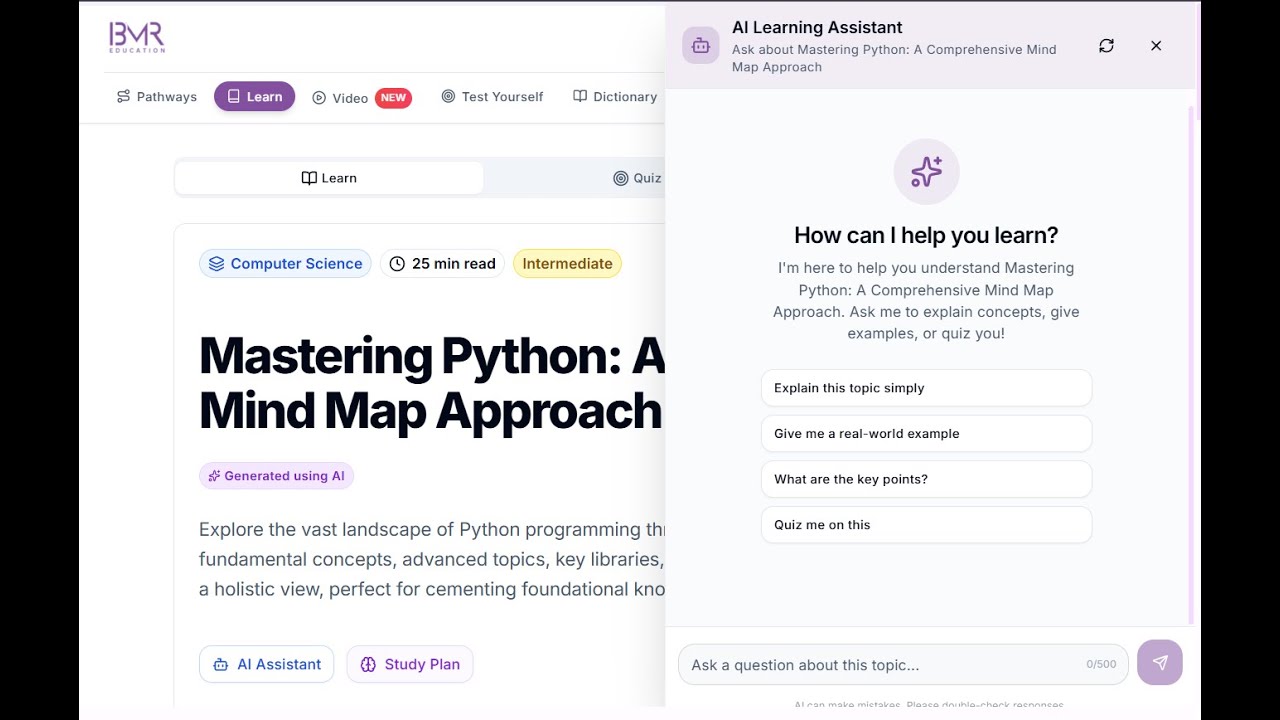This screenshot has height=720, width=1280.
Task: Open the Pathways tab
Action: pos(157,97)
